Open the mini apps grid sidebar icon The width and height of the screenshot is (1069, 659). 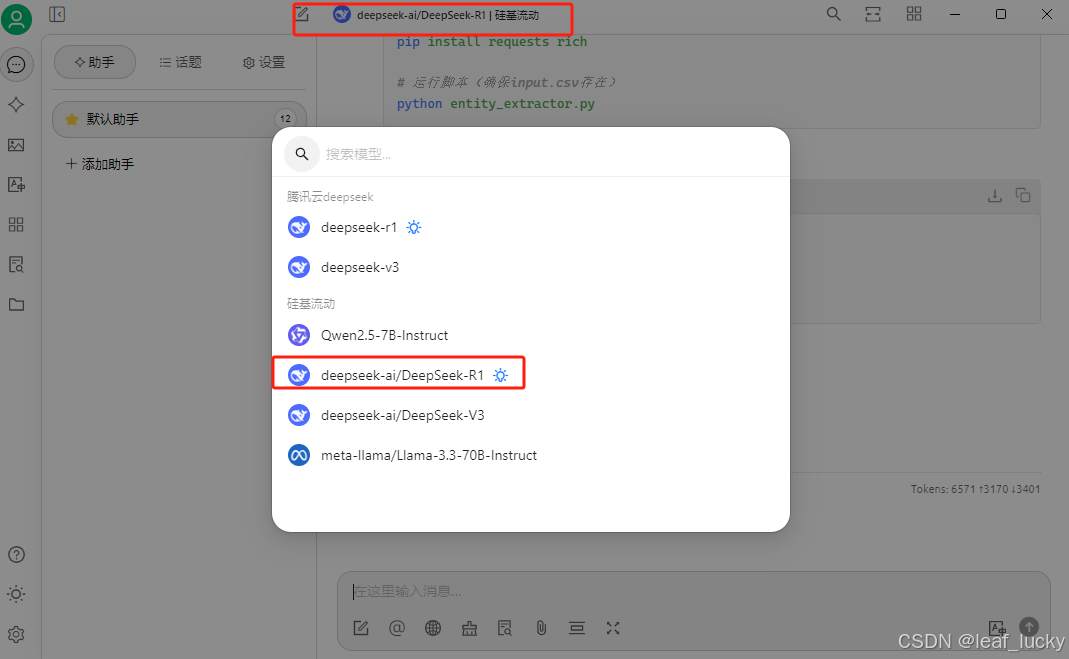click(x=16, y=224)
